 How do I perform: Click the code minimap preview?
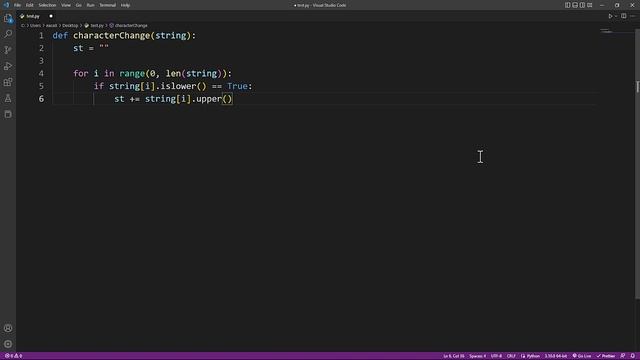607,31
